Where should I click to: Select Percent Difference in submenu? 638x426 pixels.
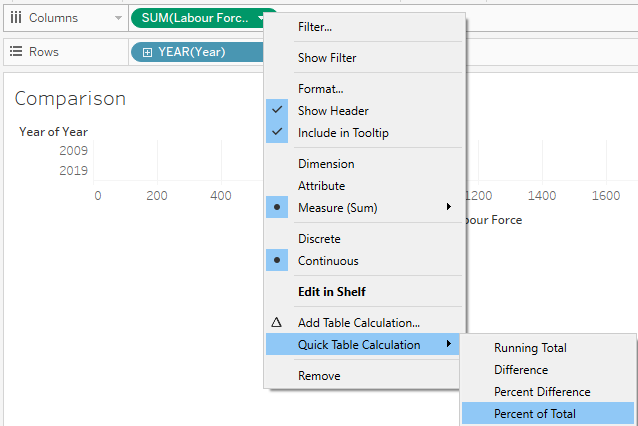542,392
